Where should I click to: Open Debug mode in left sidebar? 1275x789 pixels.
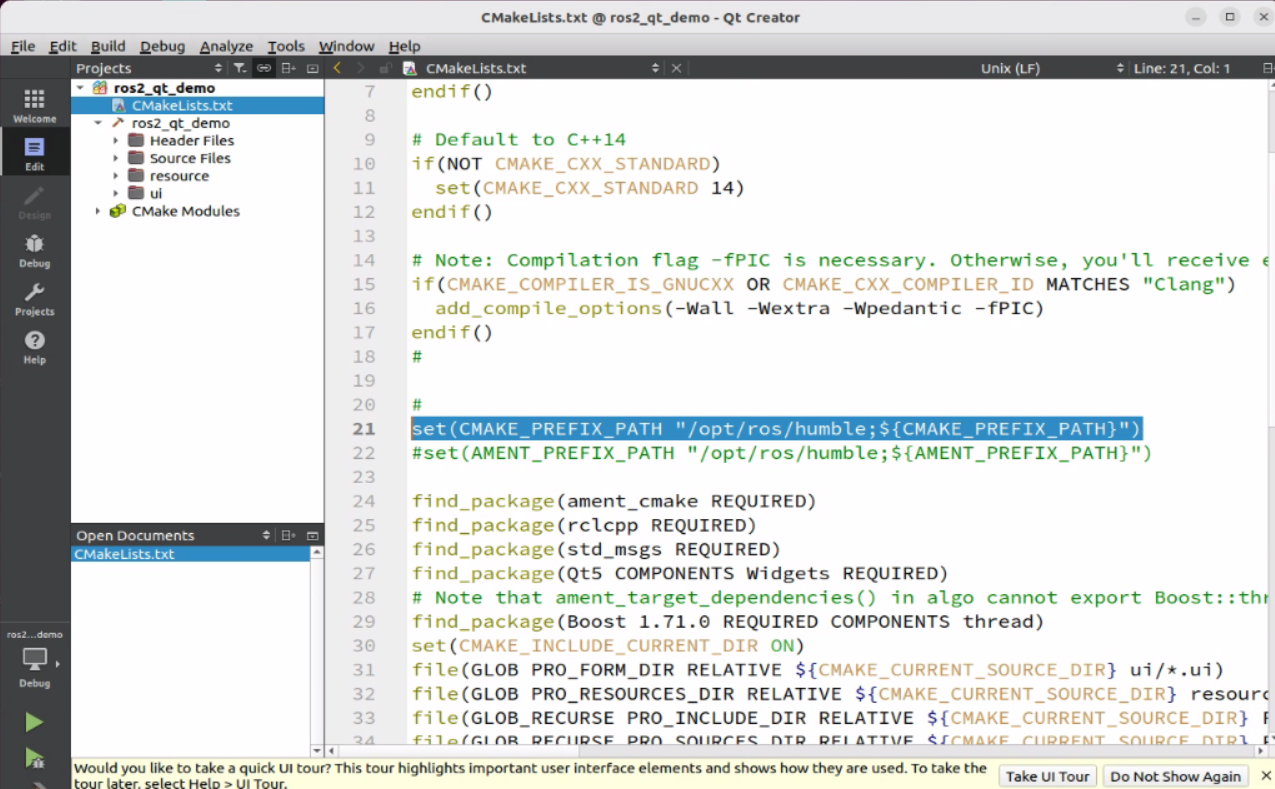pos(34,250)
